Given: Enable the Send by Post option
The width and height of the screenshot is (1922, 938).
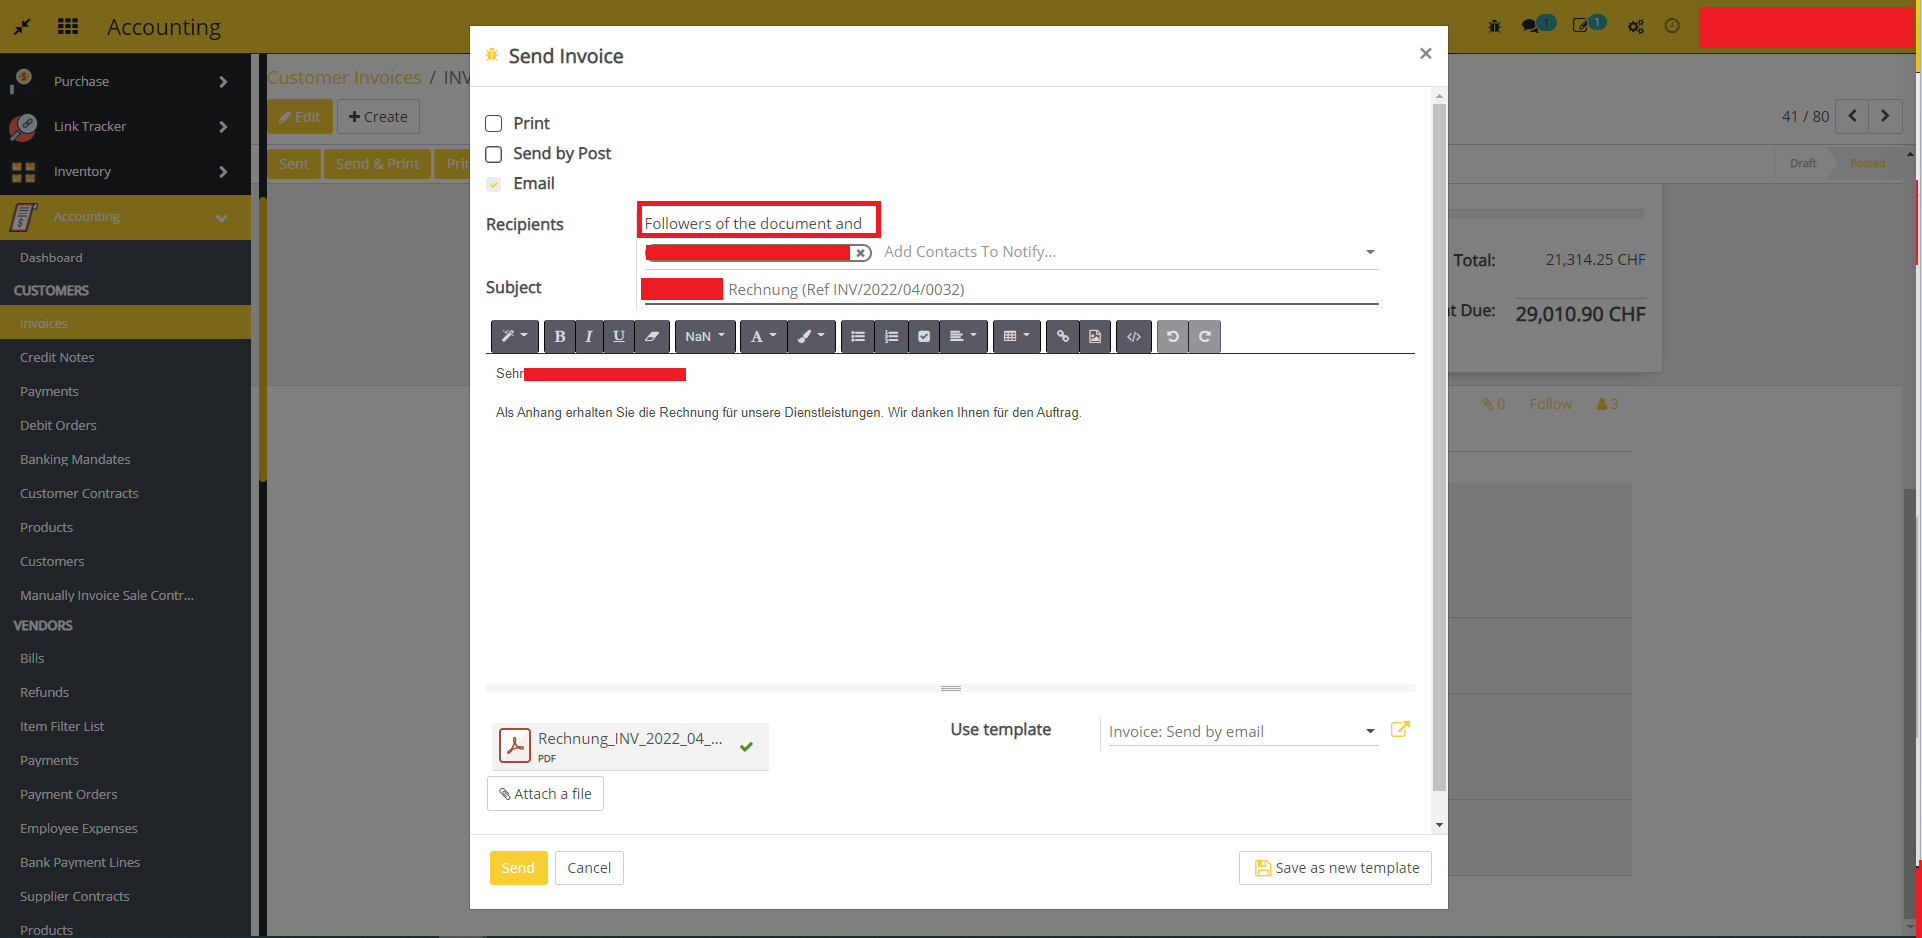Looking at the screenshot, I should tap(493, 153).
